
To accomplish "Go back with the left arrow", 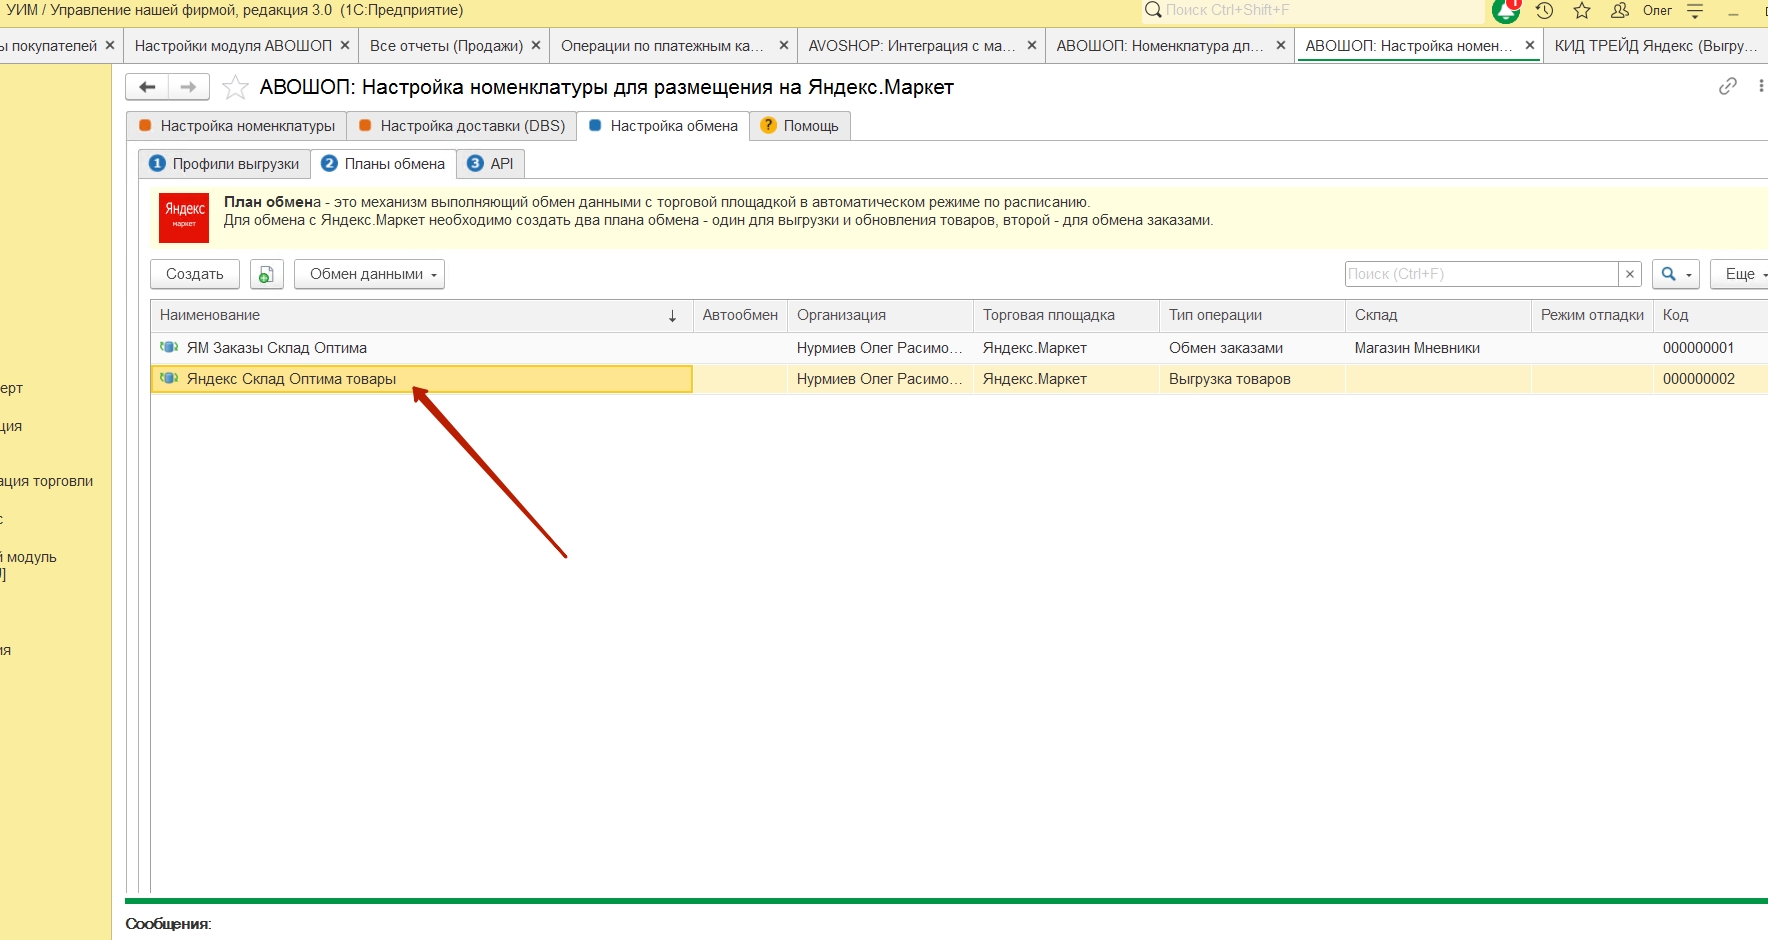I will 147,87.
